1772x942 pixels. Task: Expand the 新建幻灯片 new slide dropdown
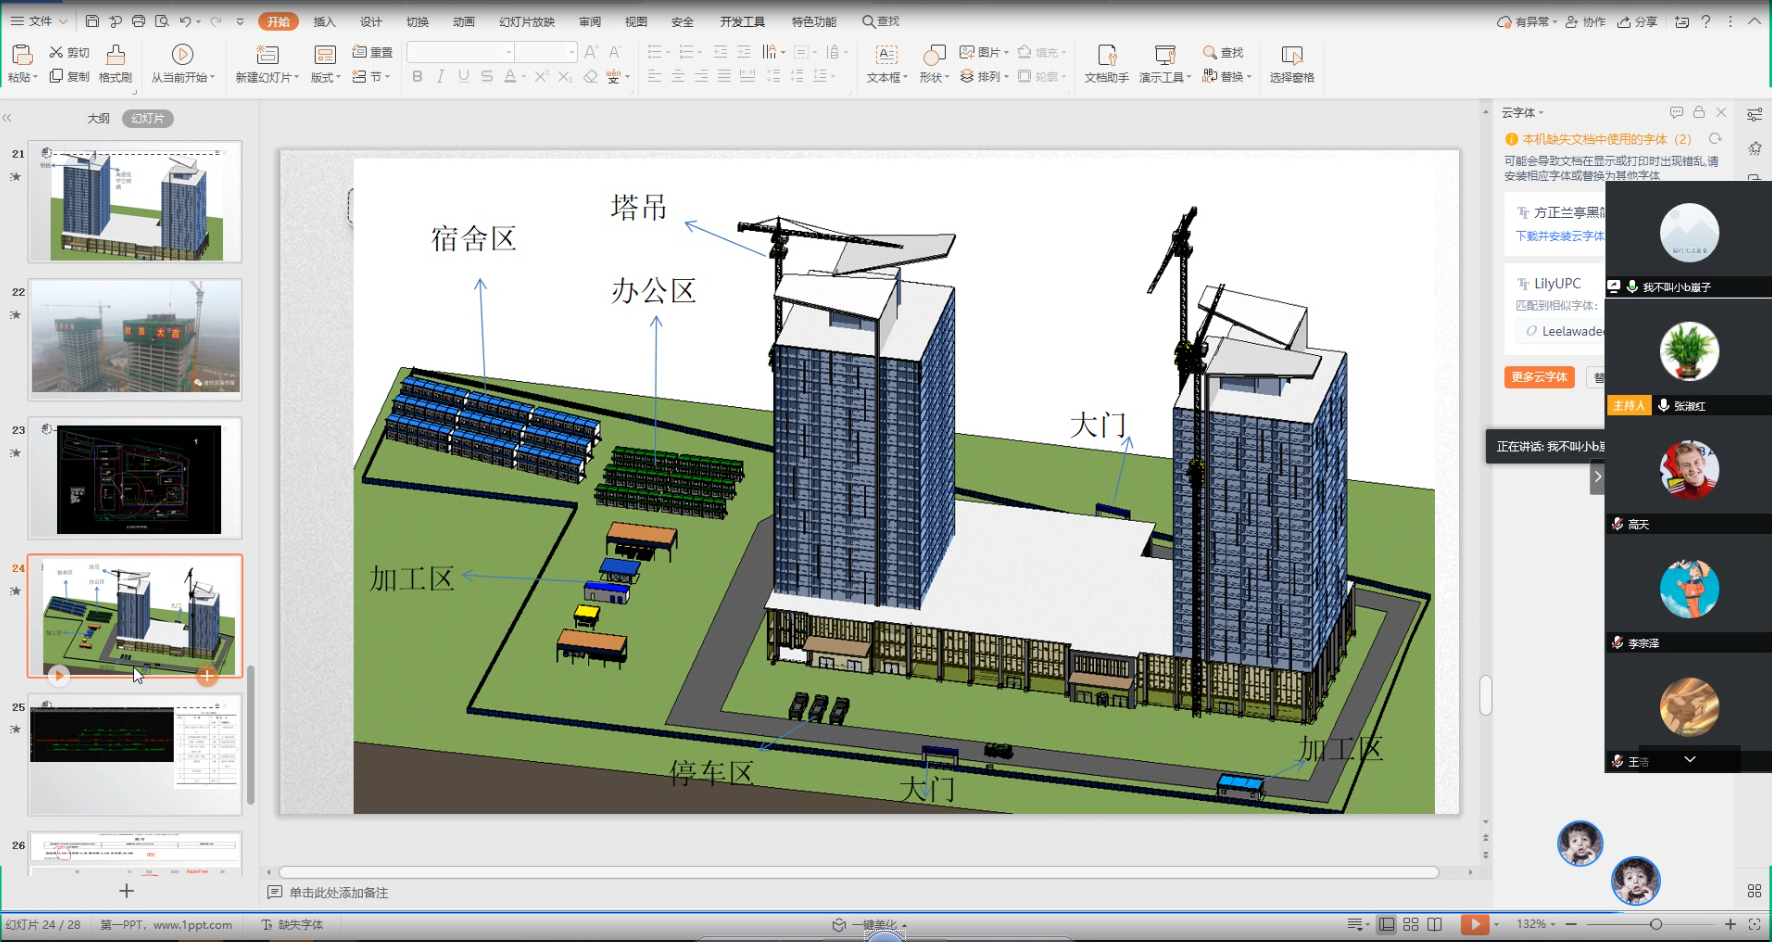[296, 78]
